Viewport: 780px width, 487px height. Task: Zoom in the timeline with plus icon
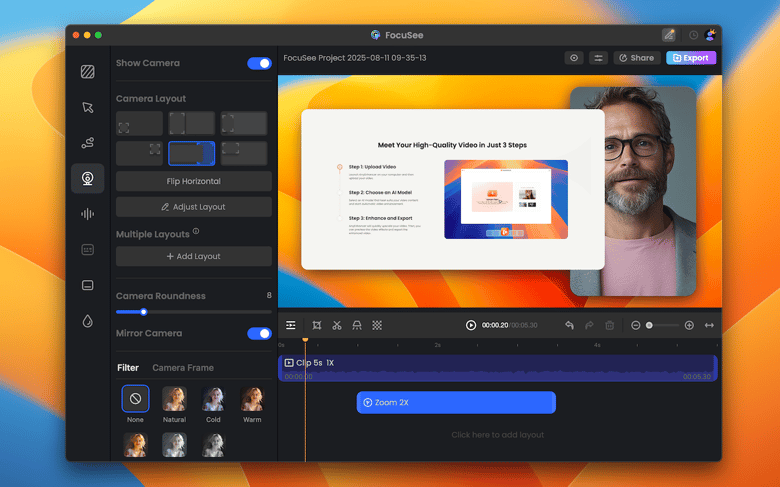point(689,325)
